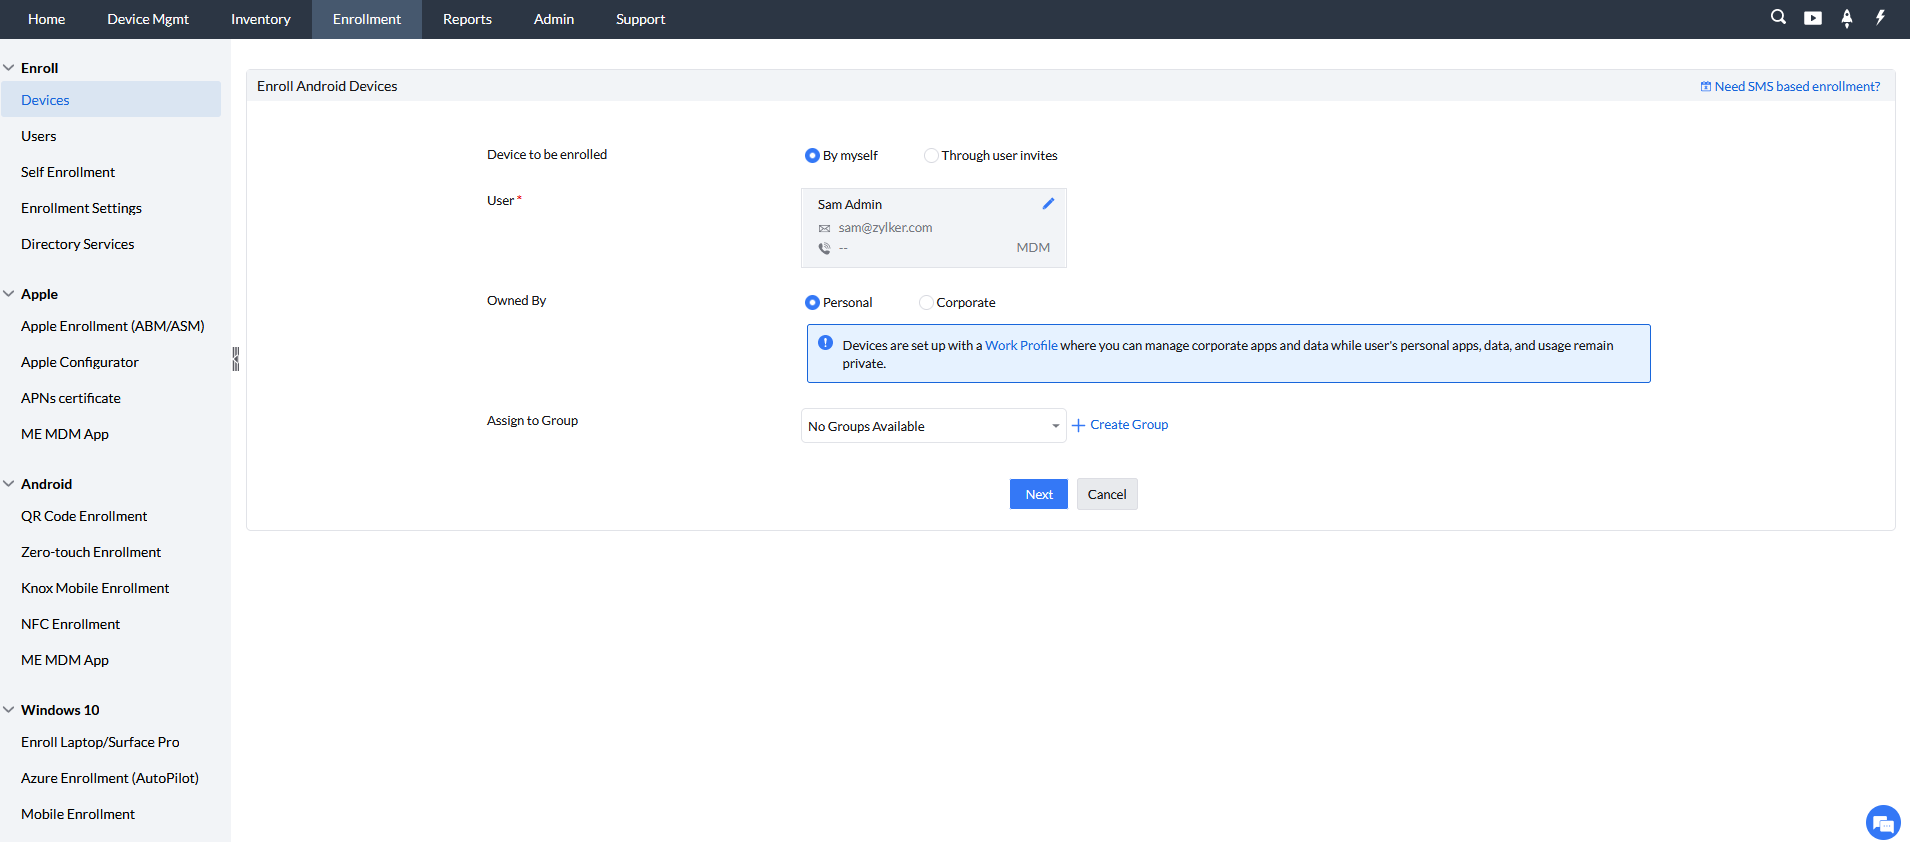Click the Next button
The image size is (1910, 842).
pos(1038,494)
